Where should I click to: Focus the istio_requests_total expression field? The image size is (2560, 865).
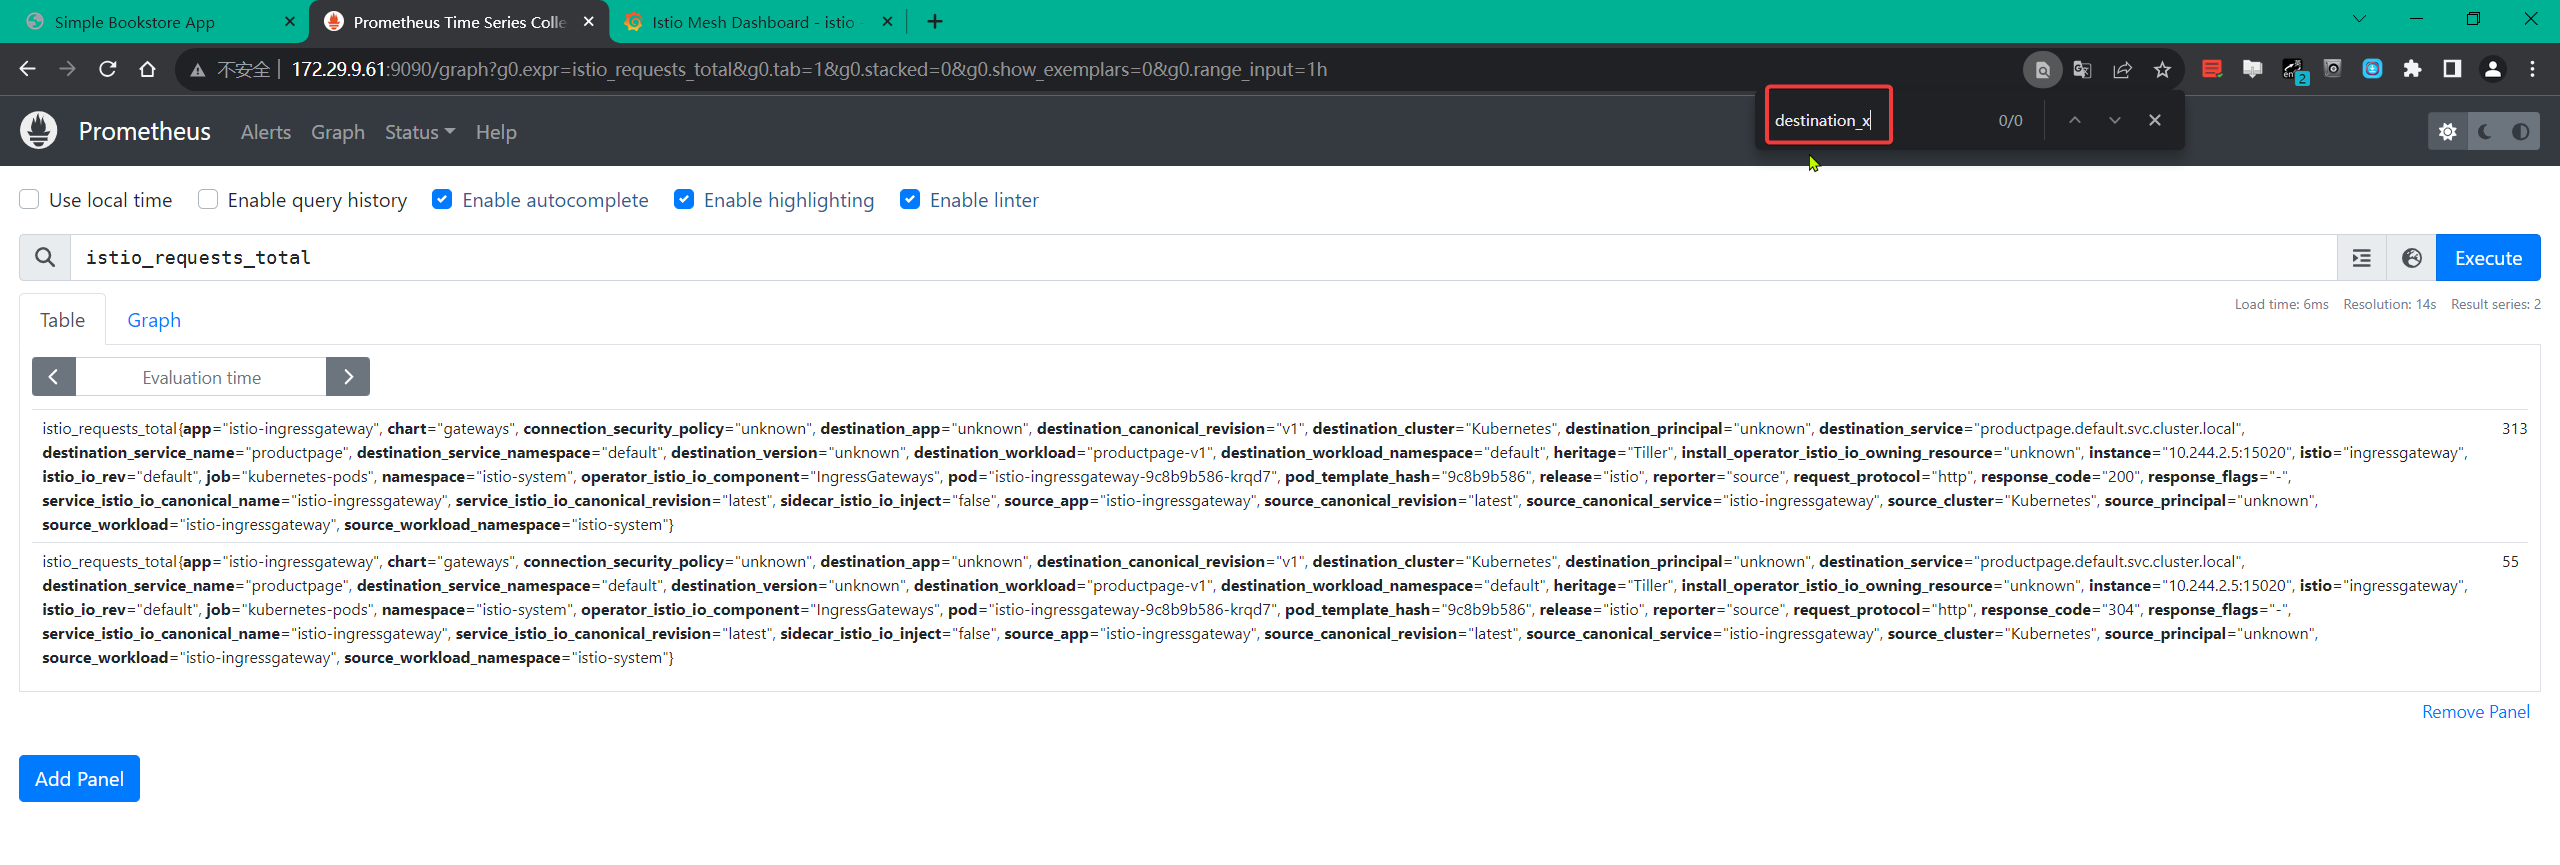(x=1203, y=258)
